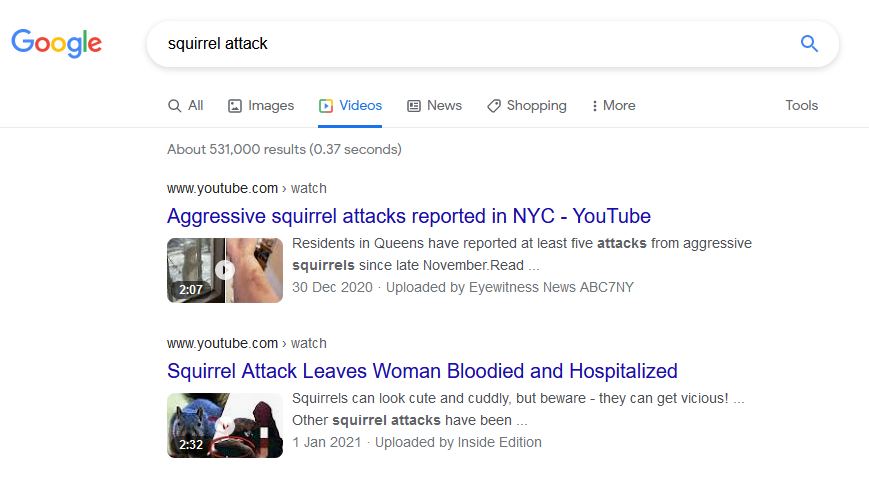Open the Tools options
Image resolution: width=869 pixels, height=483 pixels.
[x=801, y=105]
